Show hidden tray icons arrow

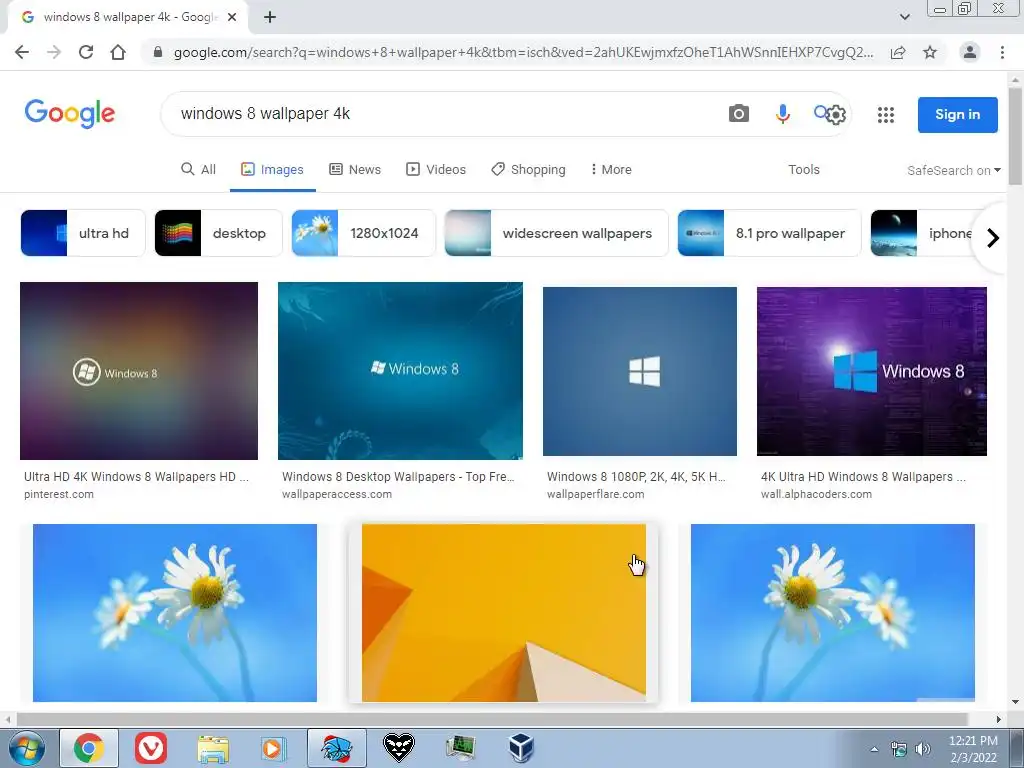pos(874,749)
